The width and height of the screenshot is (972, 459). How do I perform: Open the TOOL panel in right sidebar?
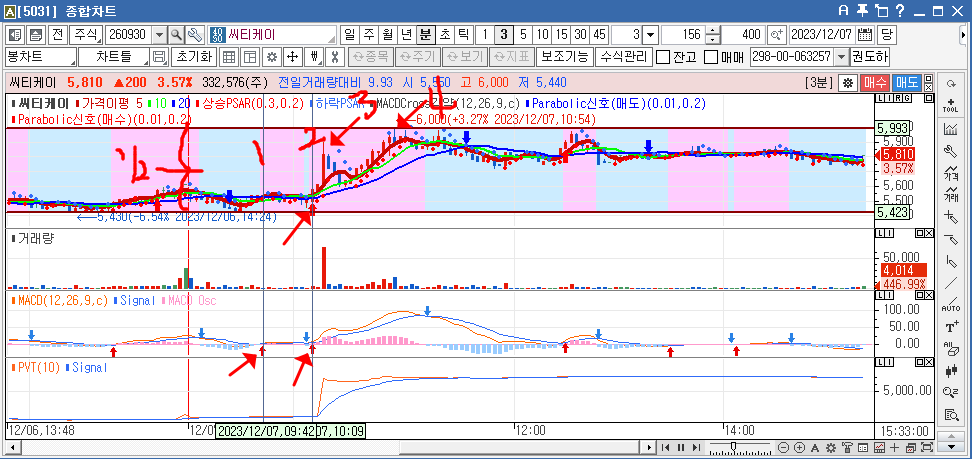[950, 104]
